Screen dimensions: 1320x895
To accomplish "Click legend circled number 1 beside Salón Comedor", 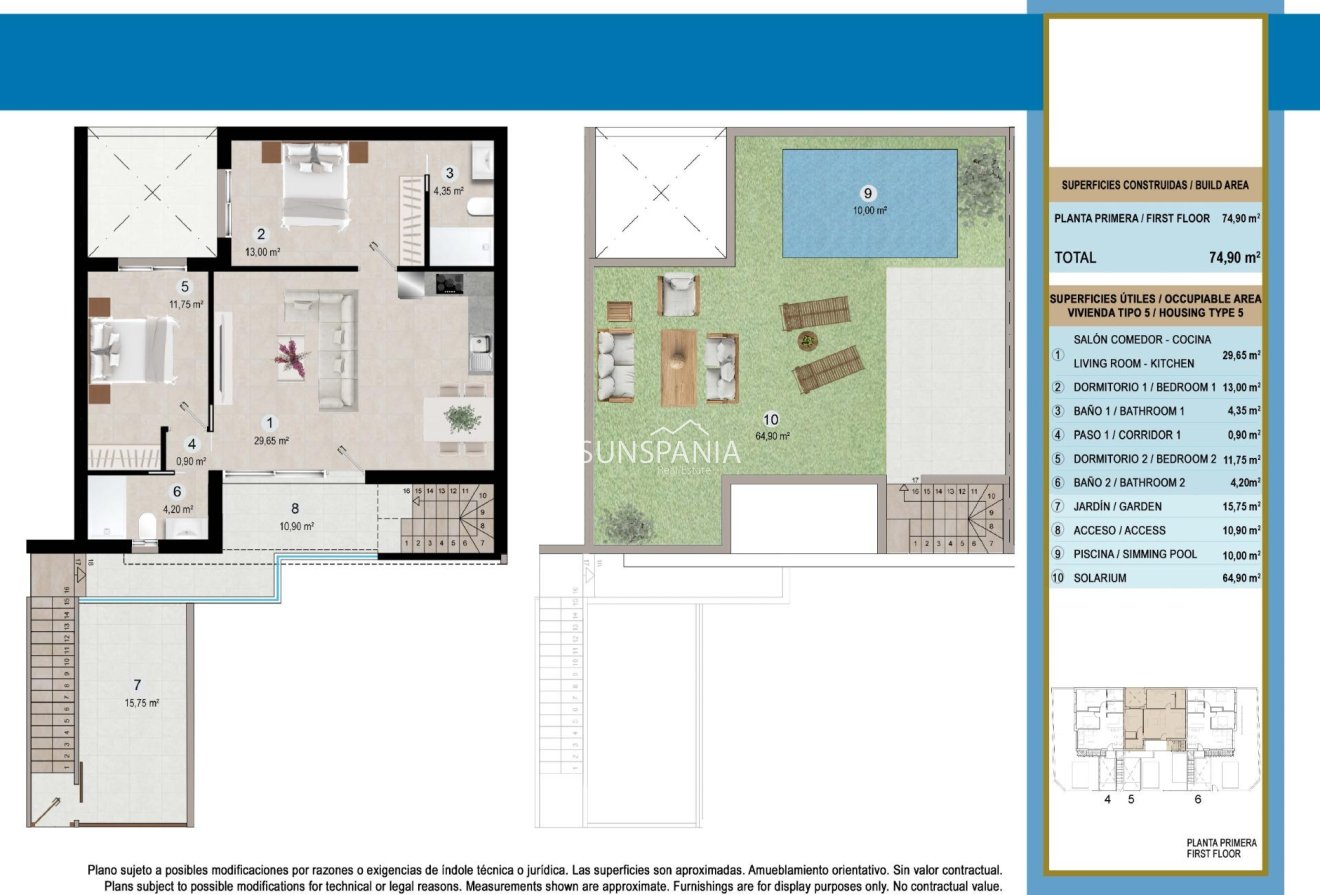I will coord(1059,354).
